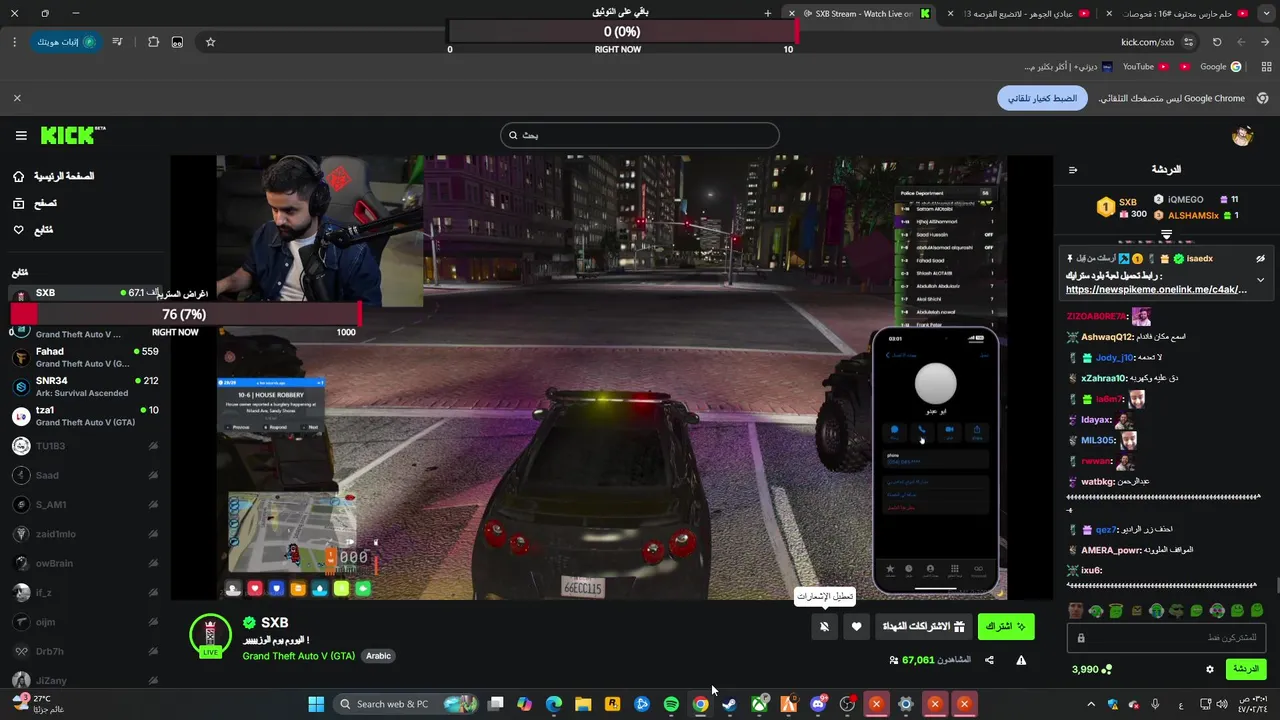Viewport: 1280px width, 720px height.
Task: Open a new browser tab
Action: 768,13
